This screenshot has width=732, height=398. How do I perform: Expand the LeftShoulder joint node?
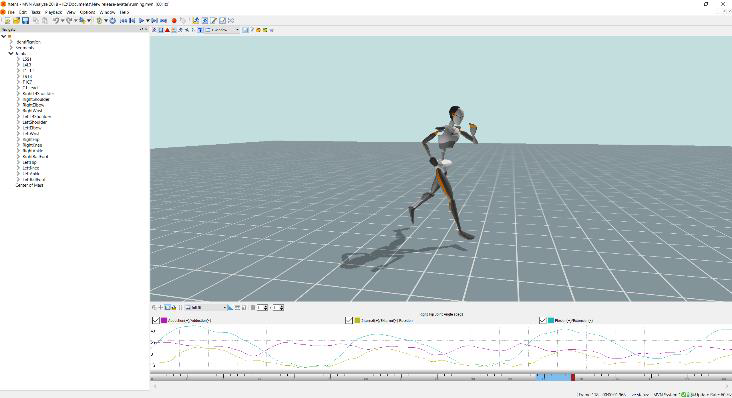18,122
